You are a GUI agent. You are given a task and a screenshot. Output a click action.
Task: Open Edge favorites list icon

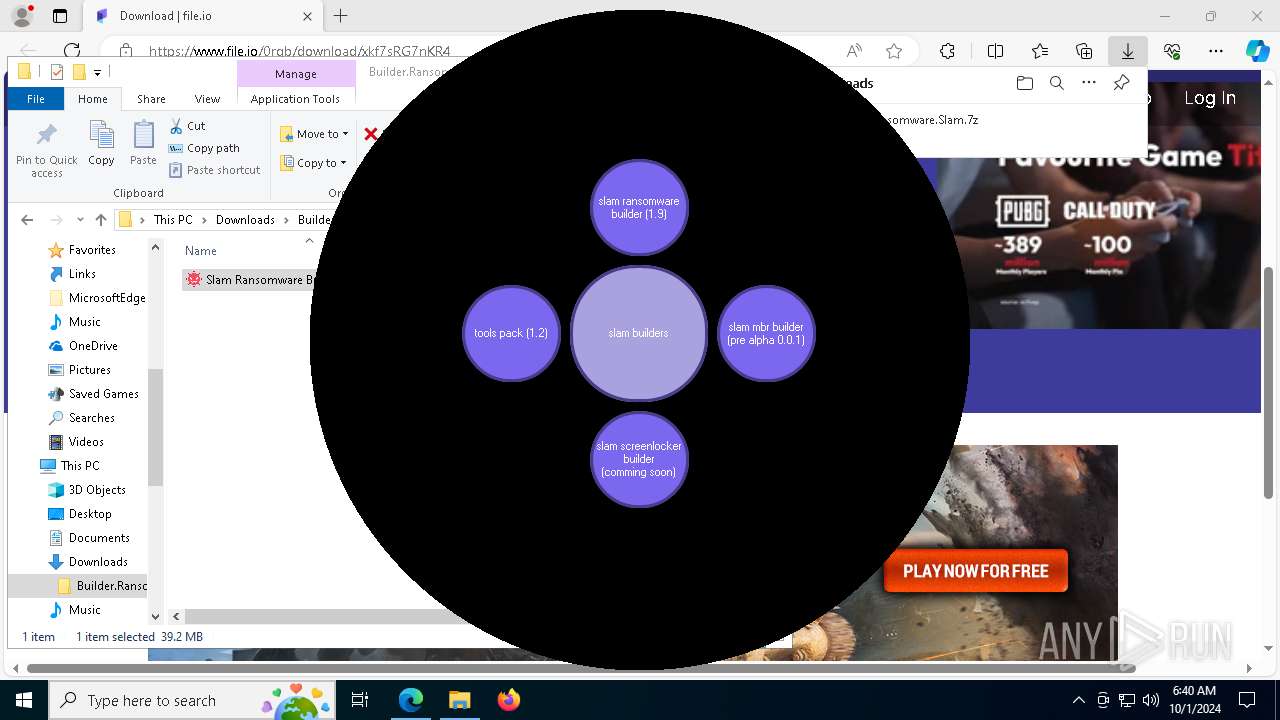1040,51
